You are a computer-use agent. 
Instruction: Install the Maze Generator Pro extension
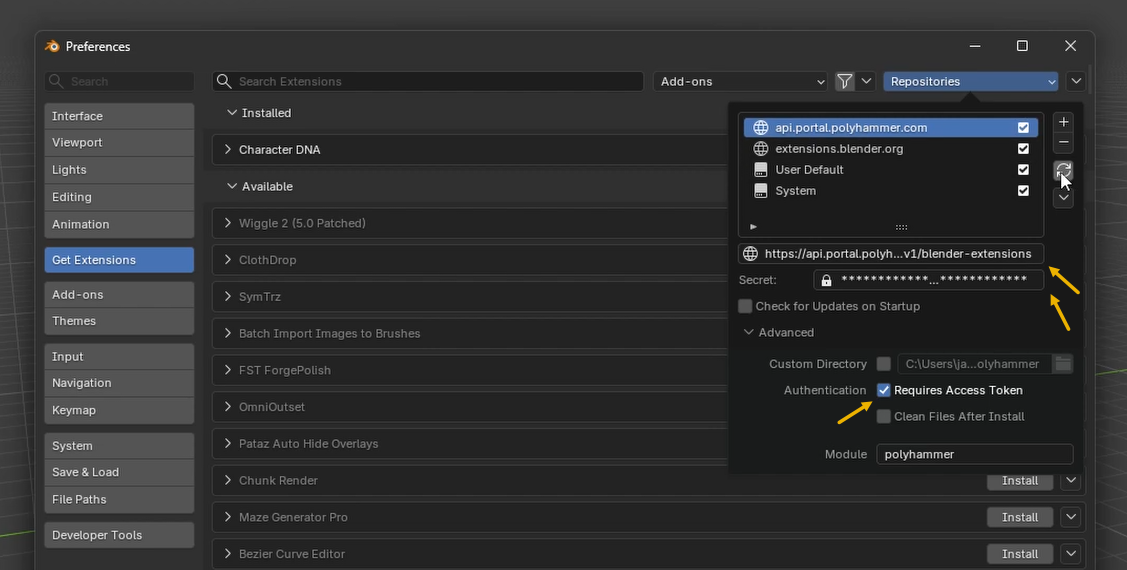[x=1020, y=517]
